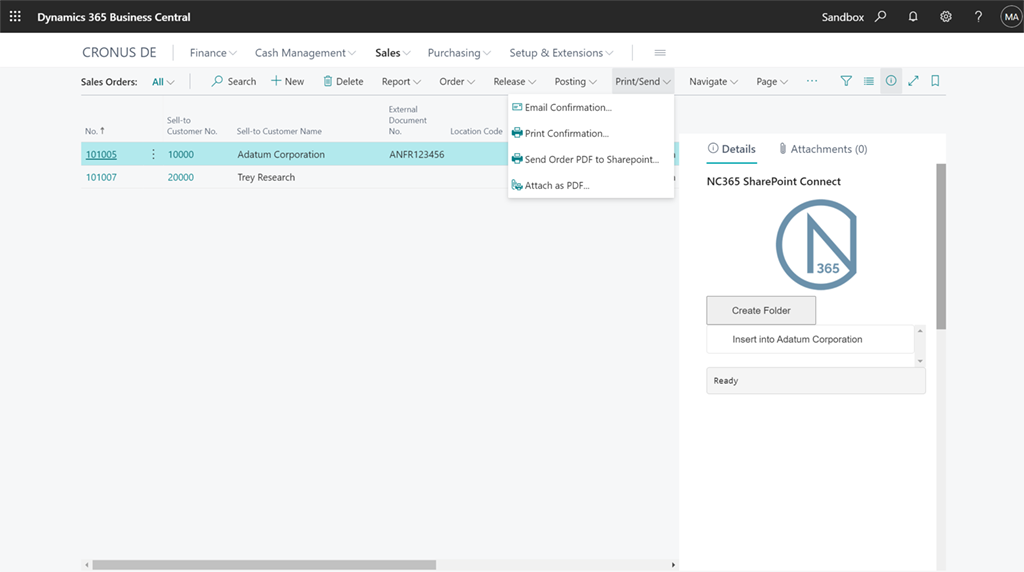
Task: Open the help question mark
Action: [x=978, y=16]
